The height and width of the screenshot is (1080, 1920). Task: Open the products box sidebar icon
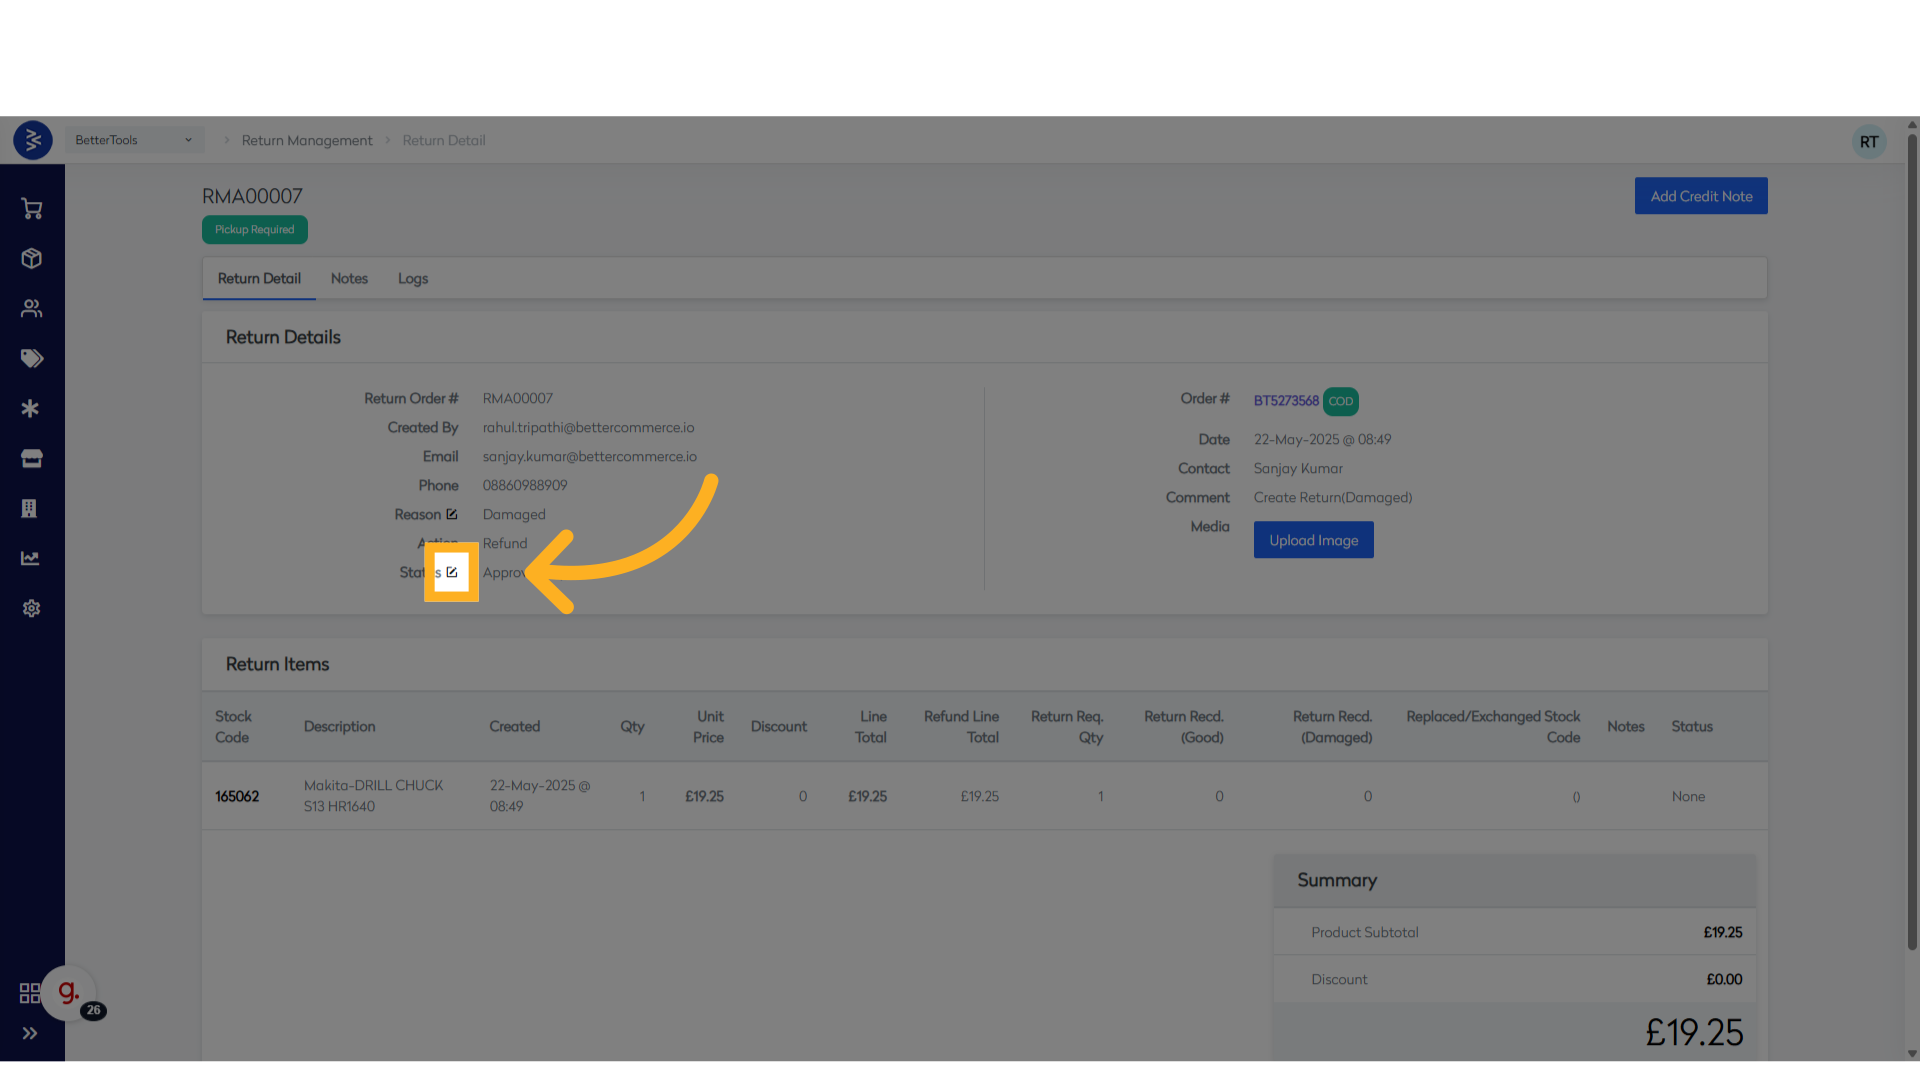[31, 258]
